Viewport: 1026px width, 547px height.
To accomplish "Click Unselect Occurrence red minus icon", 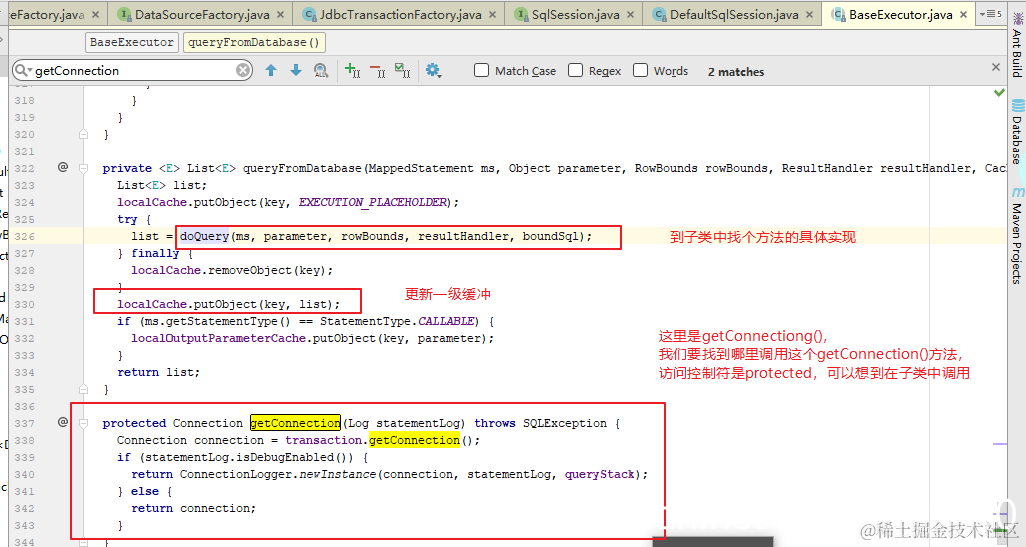I will (x=378, y=70).
